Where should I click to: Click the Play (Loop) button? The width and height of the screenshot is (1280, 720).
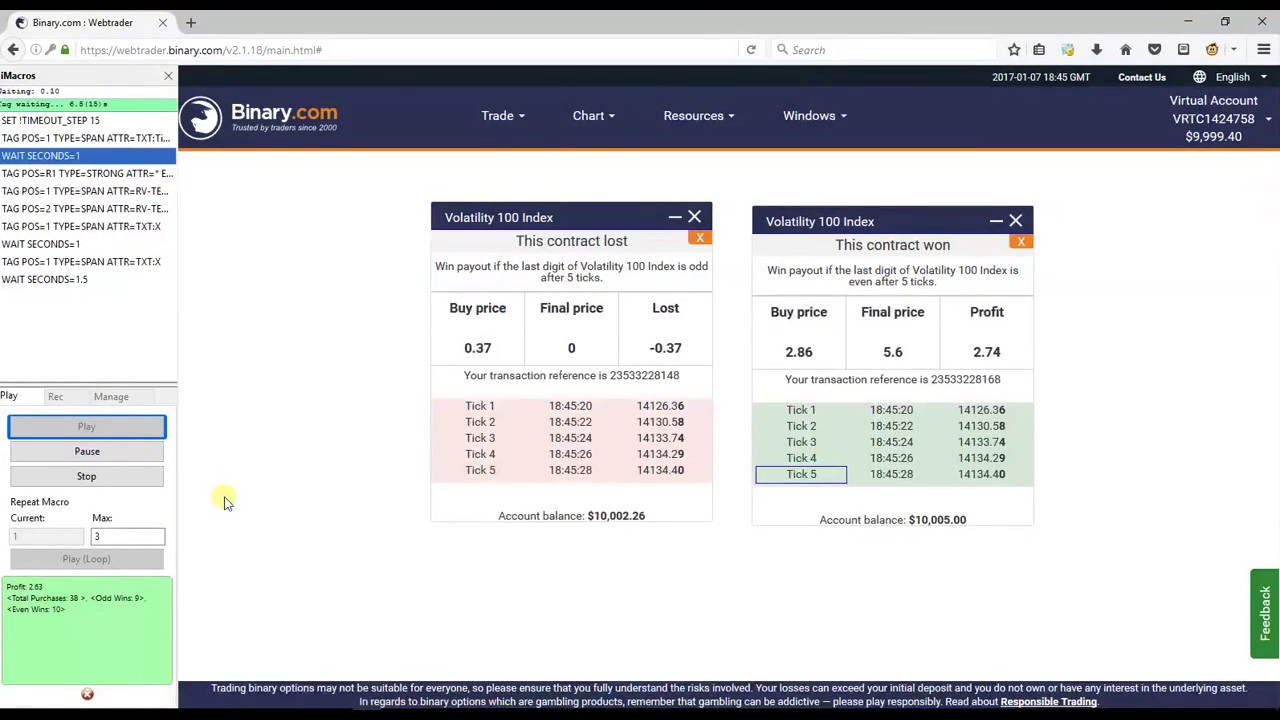87,559
